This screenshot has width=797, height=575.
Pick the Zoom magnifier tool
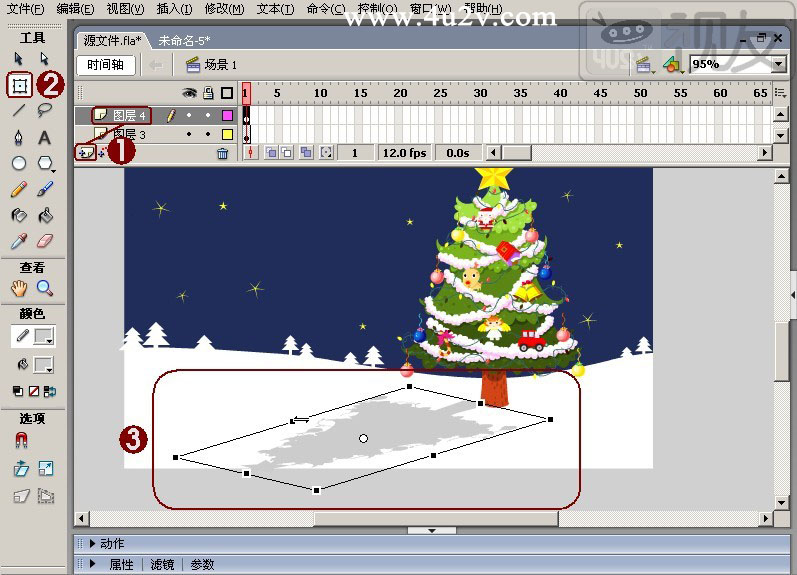tap(44, 288)
